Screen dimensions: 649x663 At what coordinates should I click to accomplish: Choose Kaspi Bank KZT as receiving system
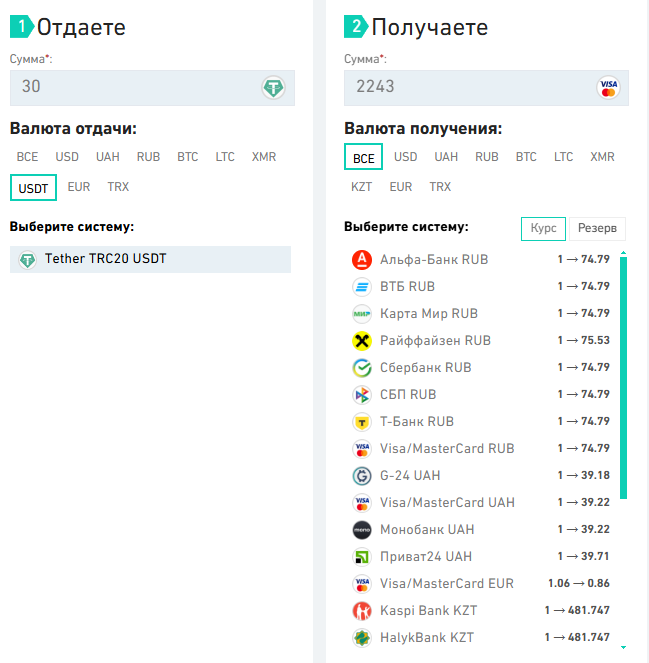pos(481,611)
